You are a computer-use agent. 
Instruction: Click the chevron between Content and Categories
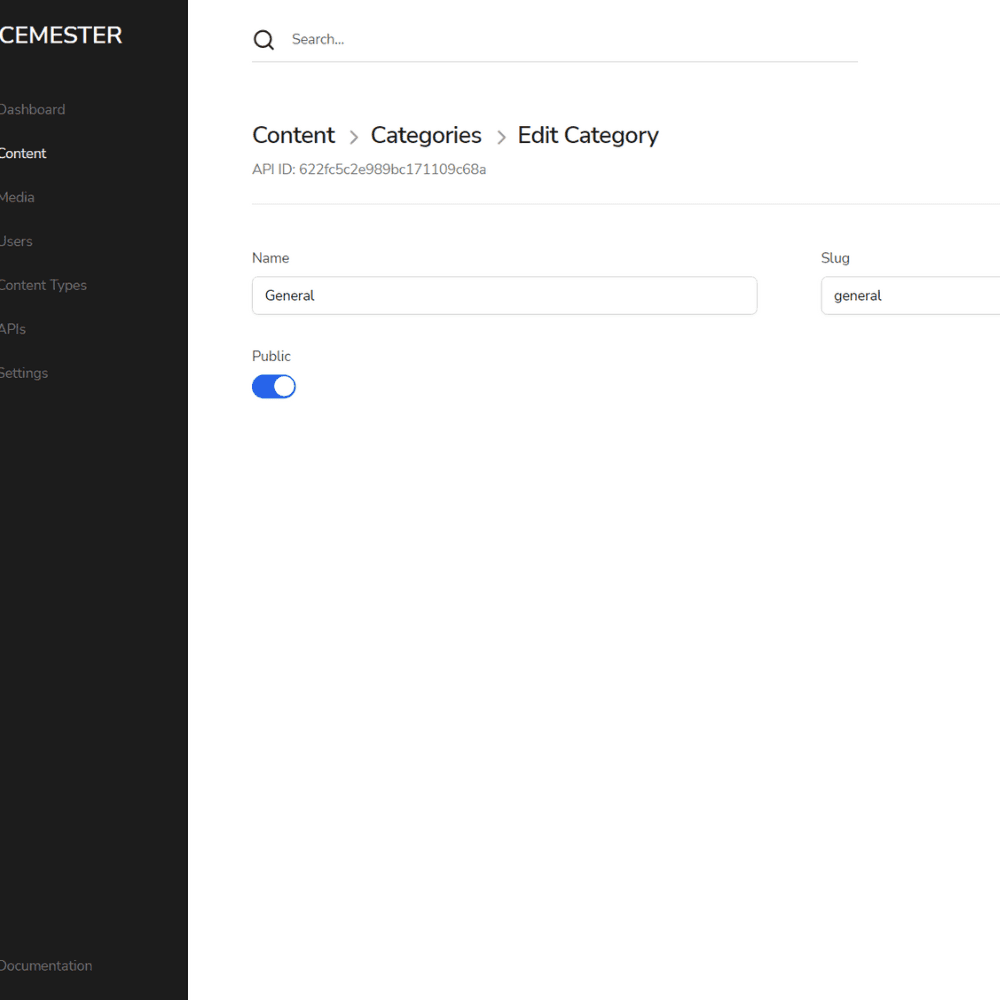click(353, 137)
